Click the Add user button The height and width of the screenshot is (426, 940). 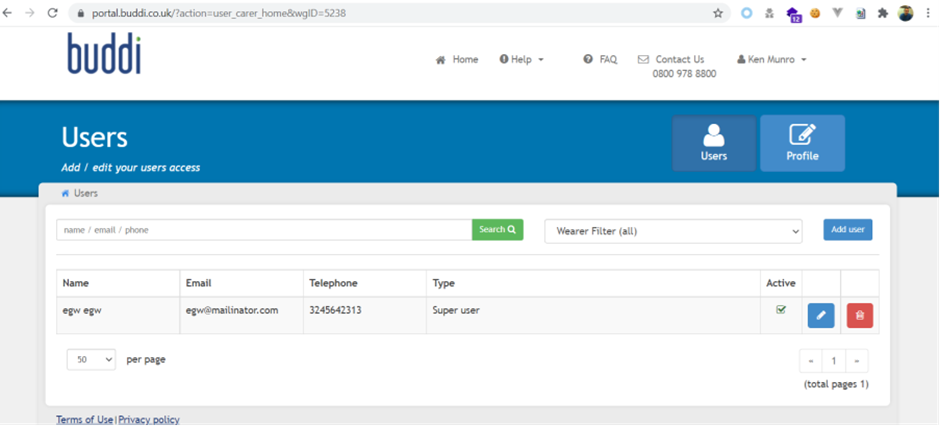tap(847, 230)
